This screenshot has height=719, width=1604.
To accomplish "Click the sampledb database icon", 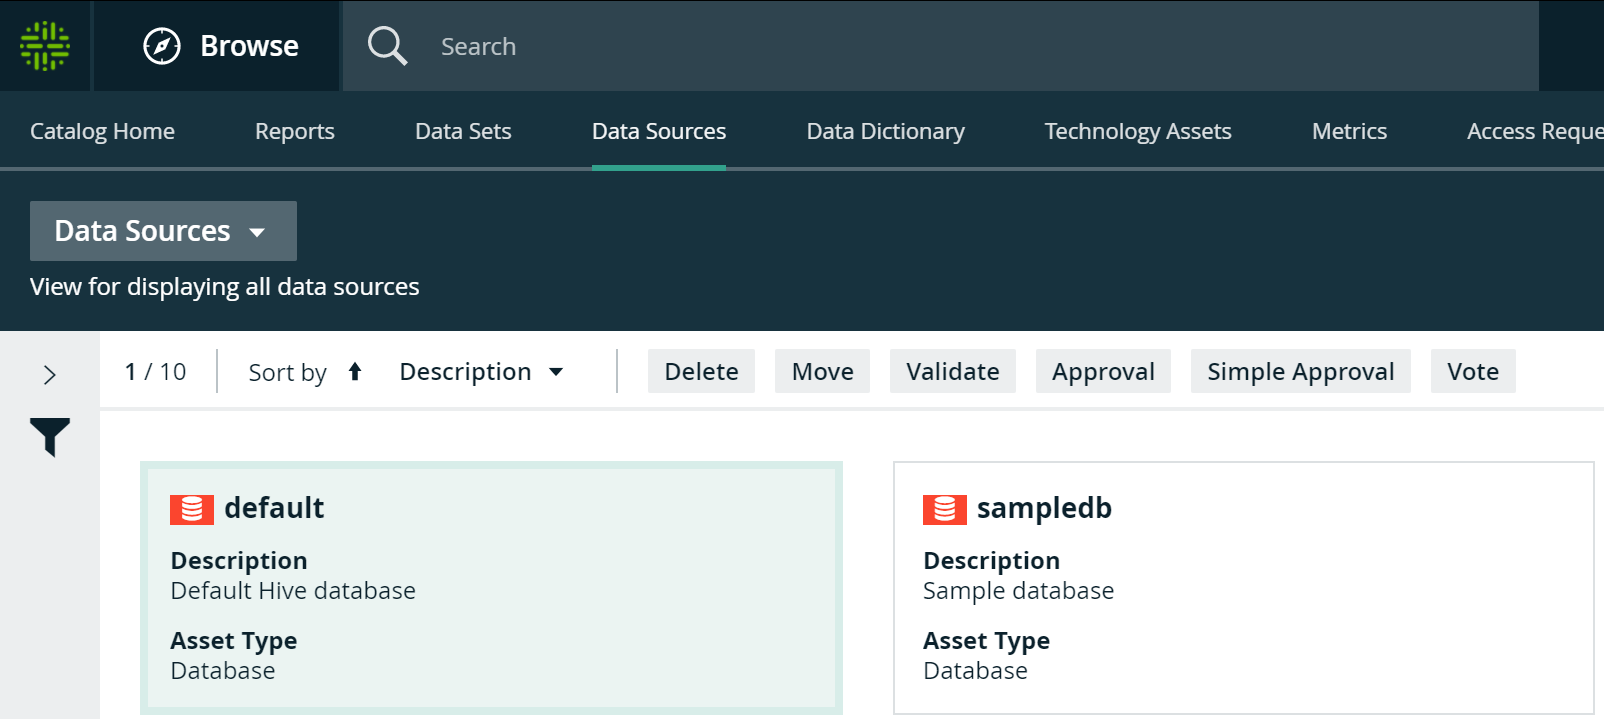I will click(944, 509).
